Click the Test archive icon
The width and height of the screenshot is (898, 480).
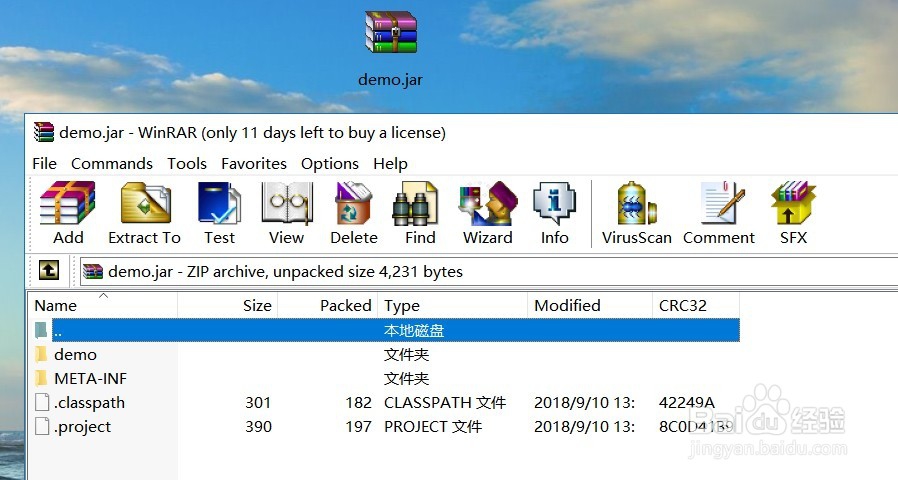[219, 203]
